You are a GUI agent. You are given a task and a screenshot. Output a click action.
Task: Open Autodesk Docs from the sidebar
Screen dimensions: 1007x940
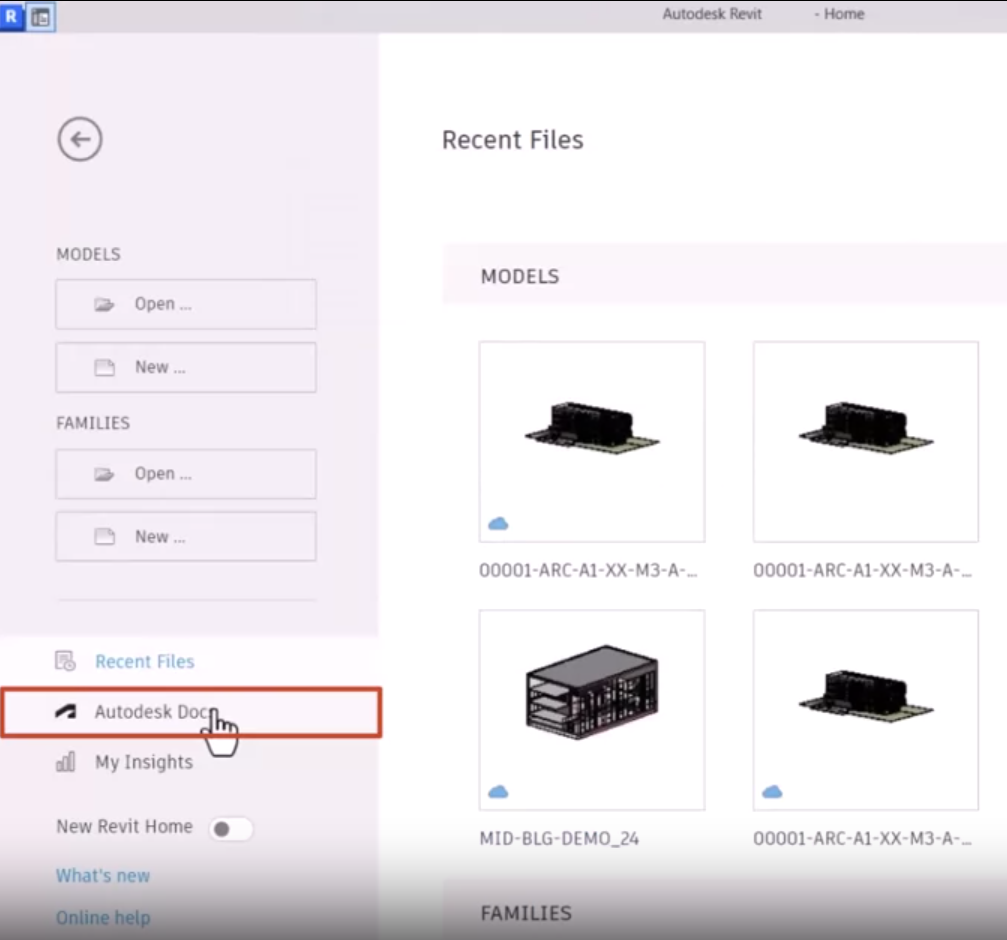(x=191, y=712)
